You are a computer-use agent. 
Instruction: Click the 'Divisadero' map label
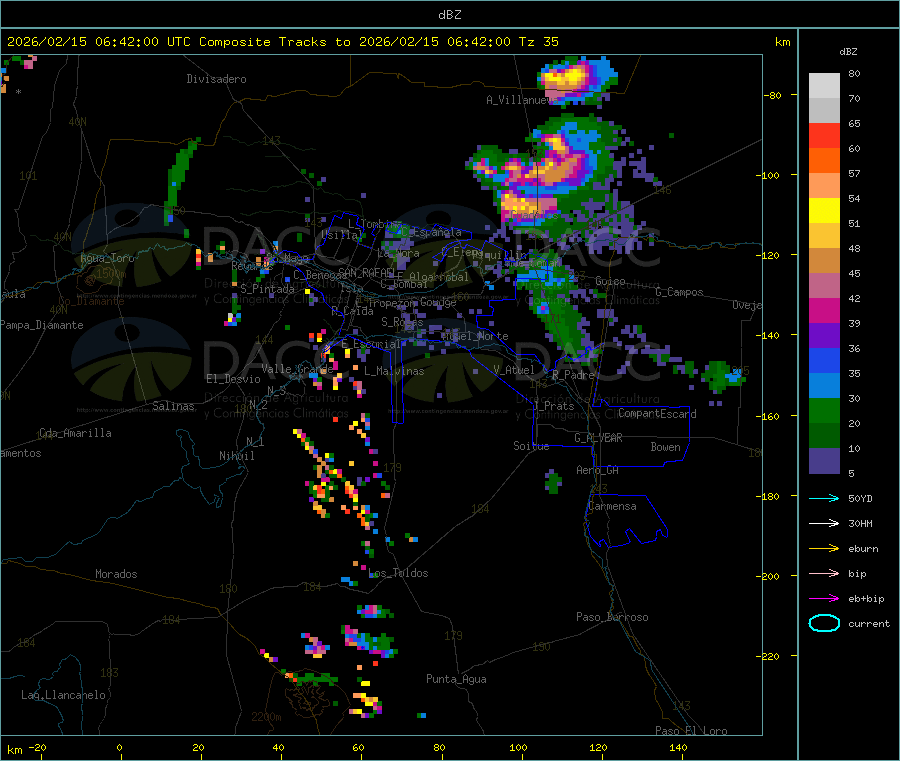click(216, 79)
